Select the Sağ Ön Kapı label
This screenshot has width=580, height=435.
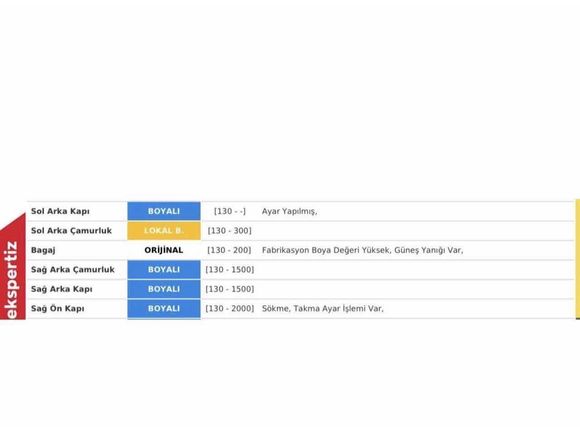58,308
